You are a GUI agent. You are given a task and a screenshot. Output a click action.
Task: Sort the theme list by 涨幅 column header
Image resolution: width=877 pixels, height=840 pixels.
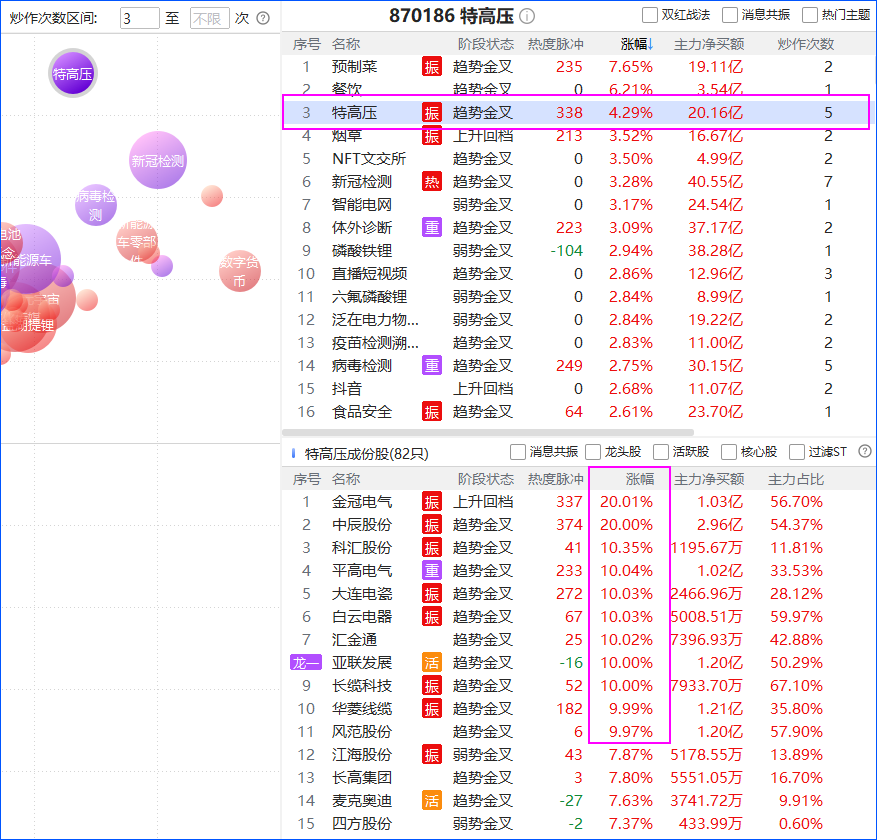(636, 44)
